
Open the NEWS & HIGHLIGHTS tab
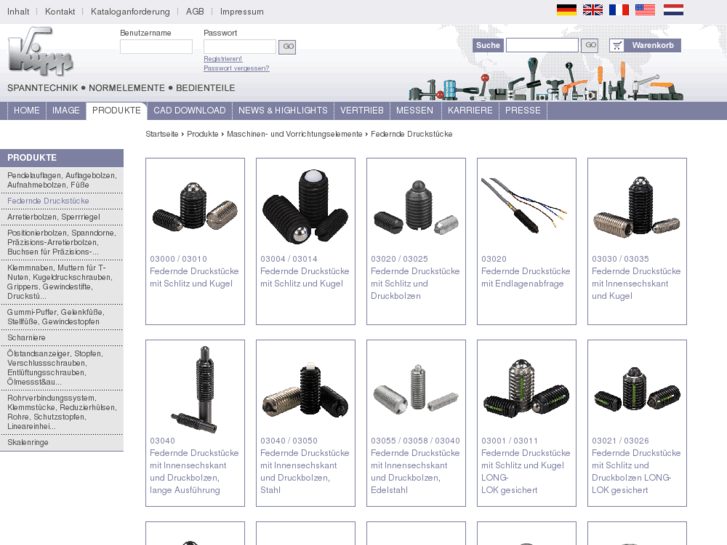[283, 111]
